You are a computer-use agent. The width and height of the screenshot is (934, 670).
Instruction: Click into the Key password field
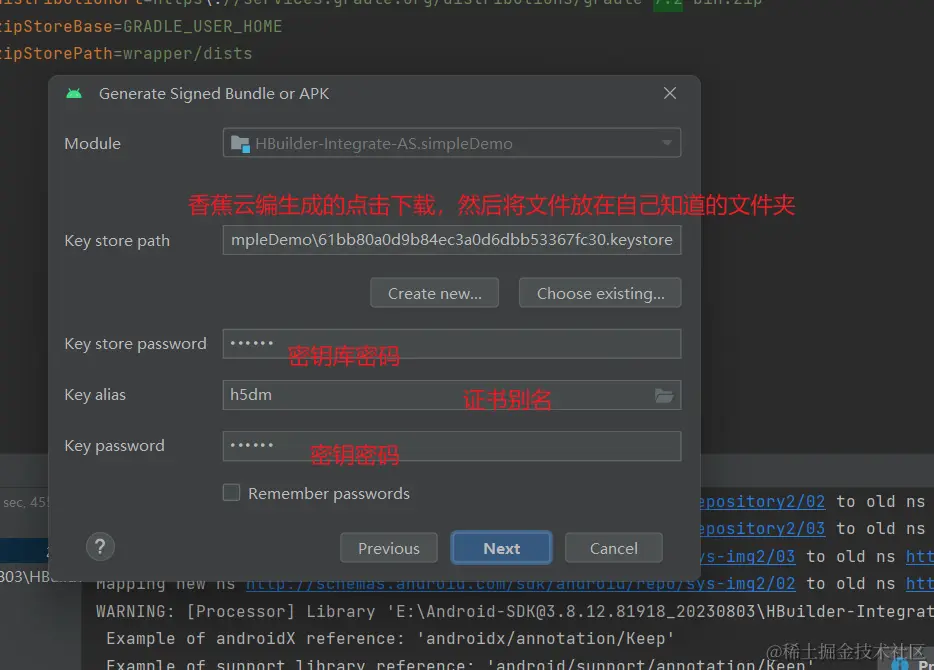[451, 446]
